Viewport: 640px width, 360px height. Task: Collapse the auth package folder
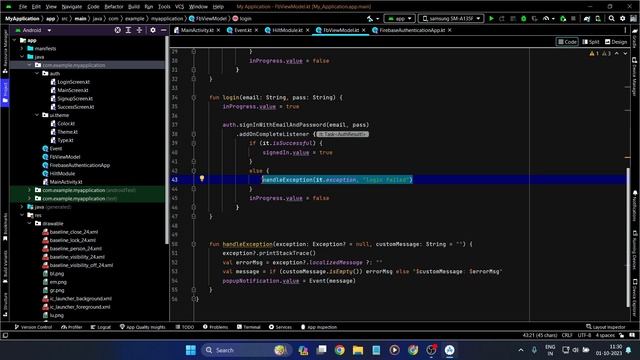tap(37, 73)
